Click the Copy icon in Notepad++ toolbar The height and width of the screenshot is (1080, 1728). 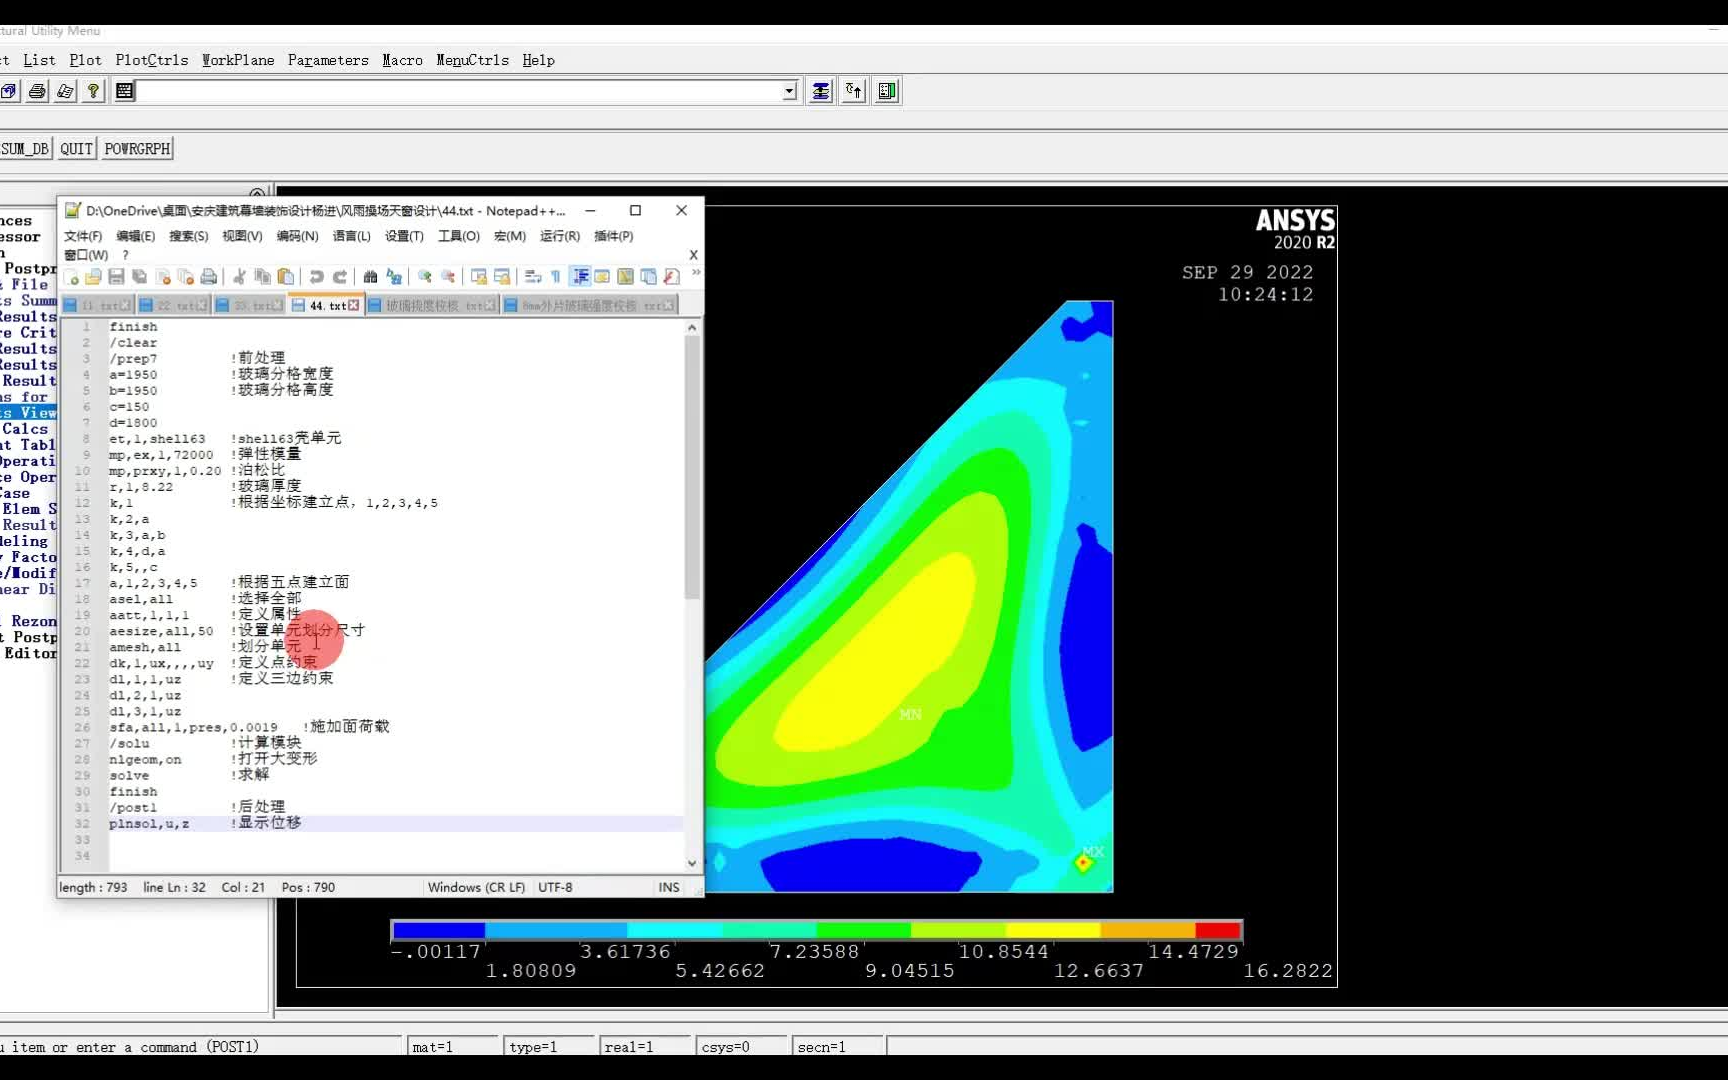pos(262,276)
